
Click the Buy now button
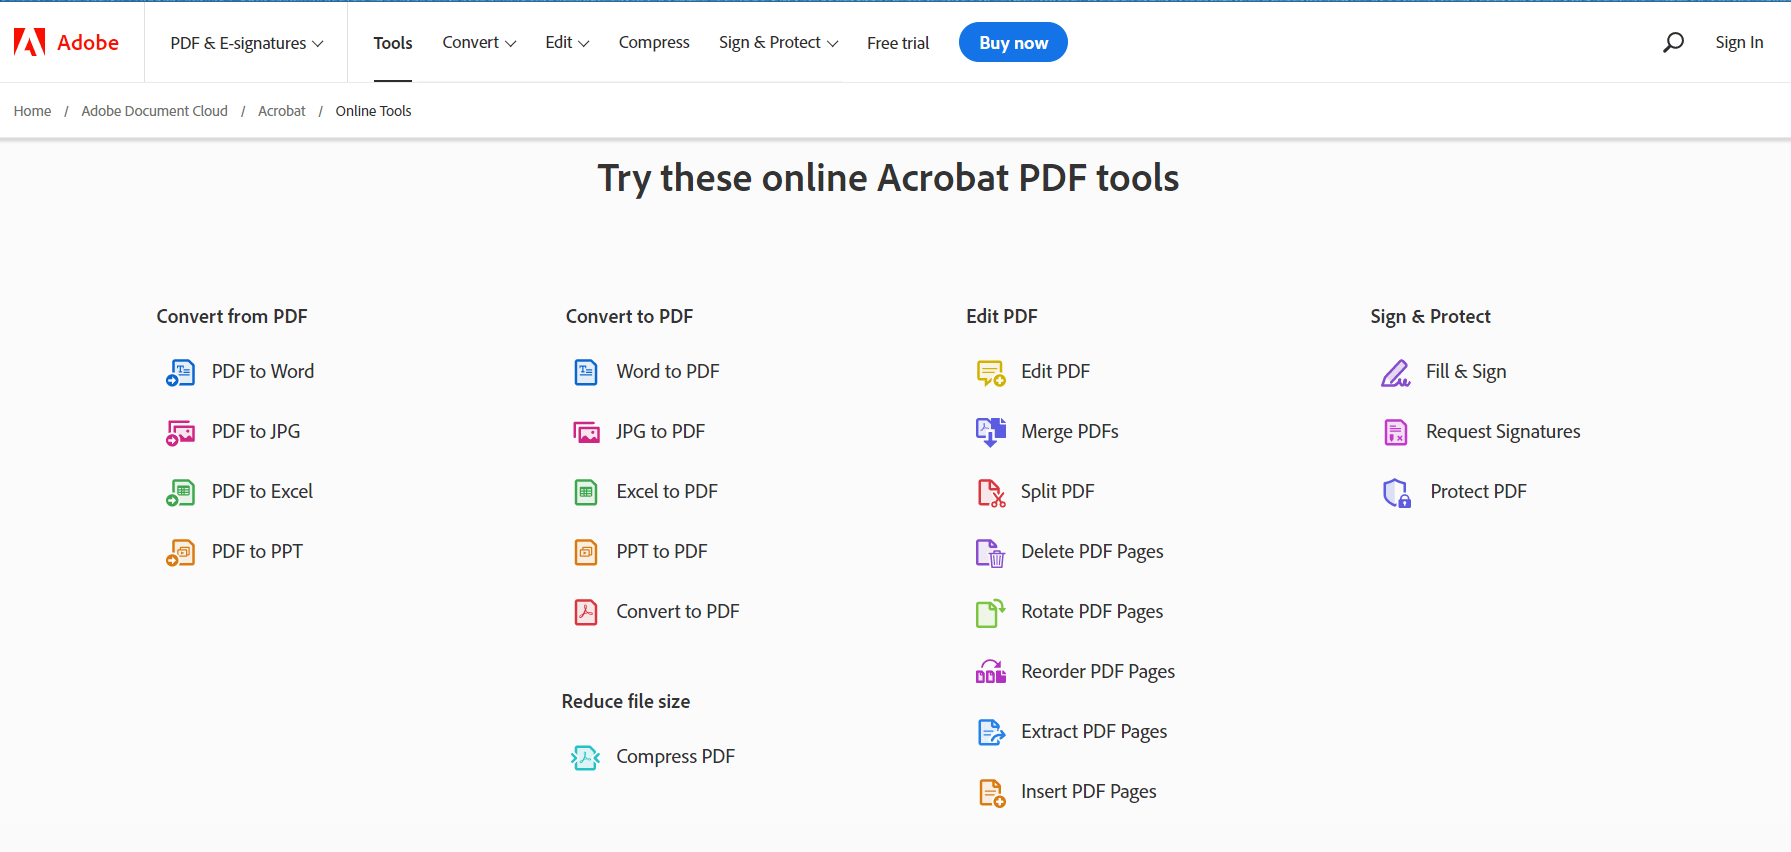click(x=1013, y=42)
